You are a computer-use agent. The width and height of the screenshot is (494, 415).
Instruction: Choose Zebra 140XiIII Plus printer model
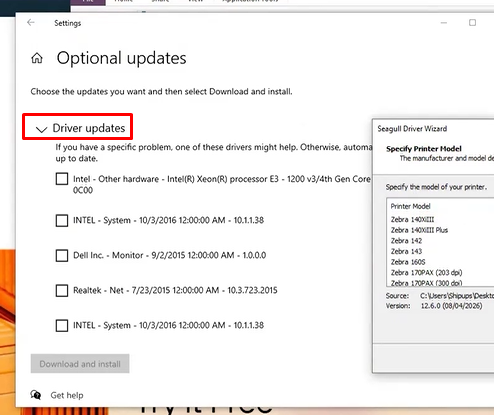click(x=419, y=230)
